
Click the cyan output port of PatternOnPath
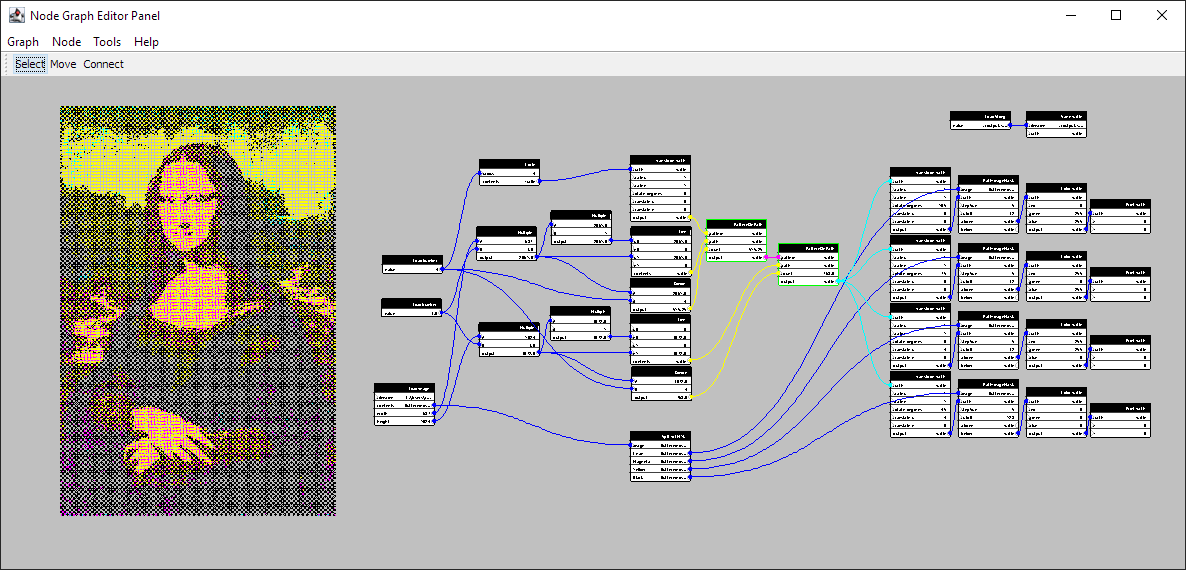point(839,280)
